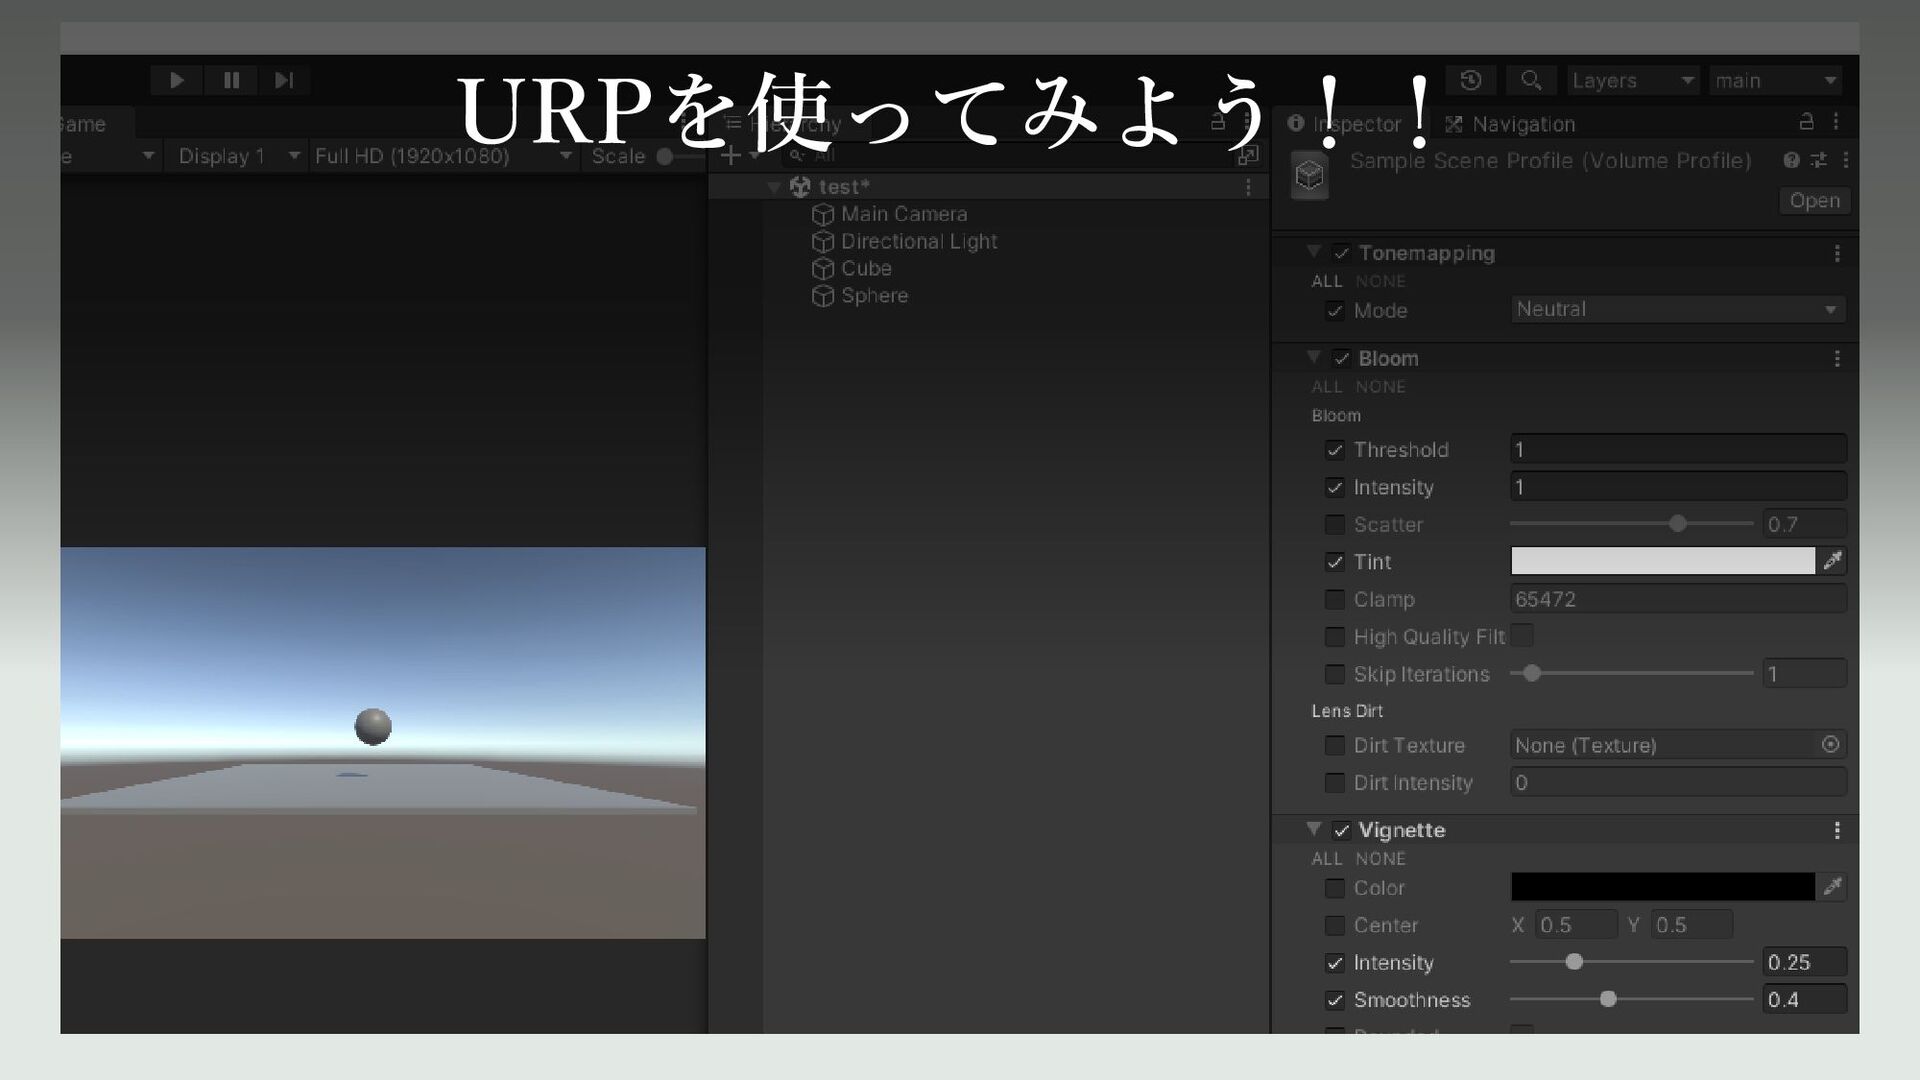Image resolution: width=1920 pixels, height=1080 pixels.
Task: Collapse the Vignette section
Action: pyautogui.click(x=1314, y=829)
